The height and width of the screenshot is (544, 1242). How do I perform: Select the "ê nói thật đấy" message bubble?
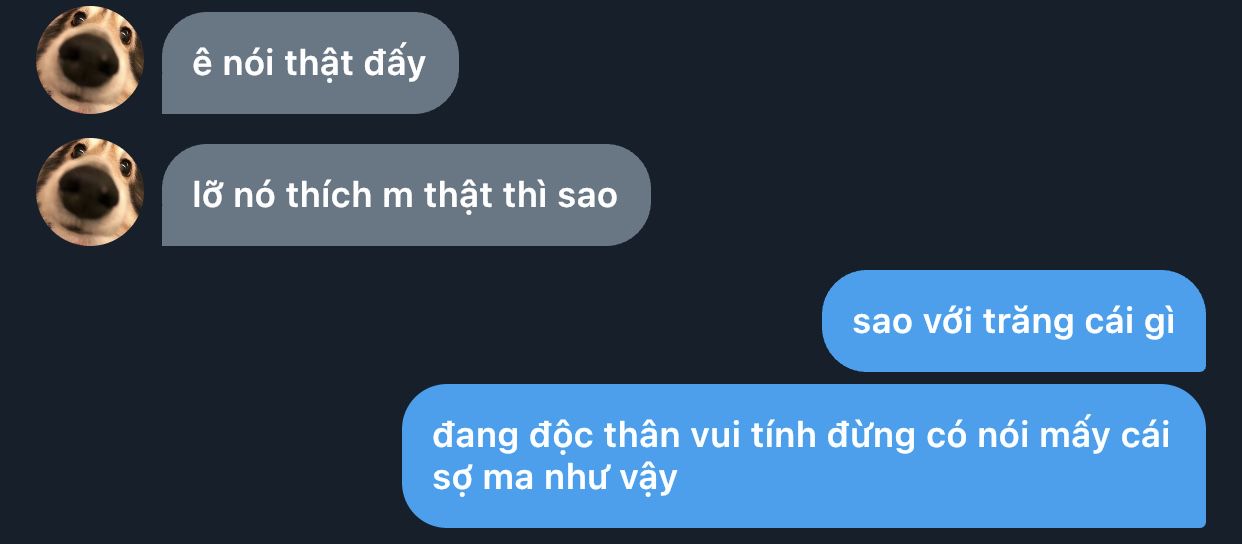pyautogui.click(x=310, y=63)
